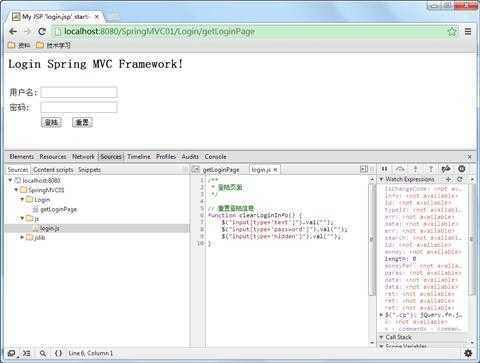The width and height of the screenshot is (480, 363).
Task: Close the My JSP login.jsp browser tab
Action: (97, 17)
